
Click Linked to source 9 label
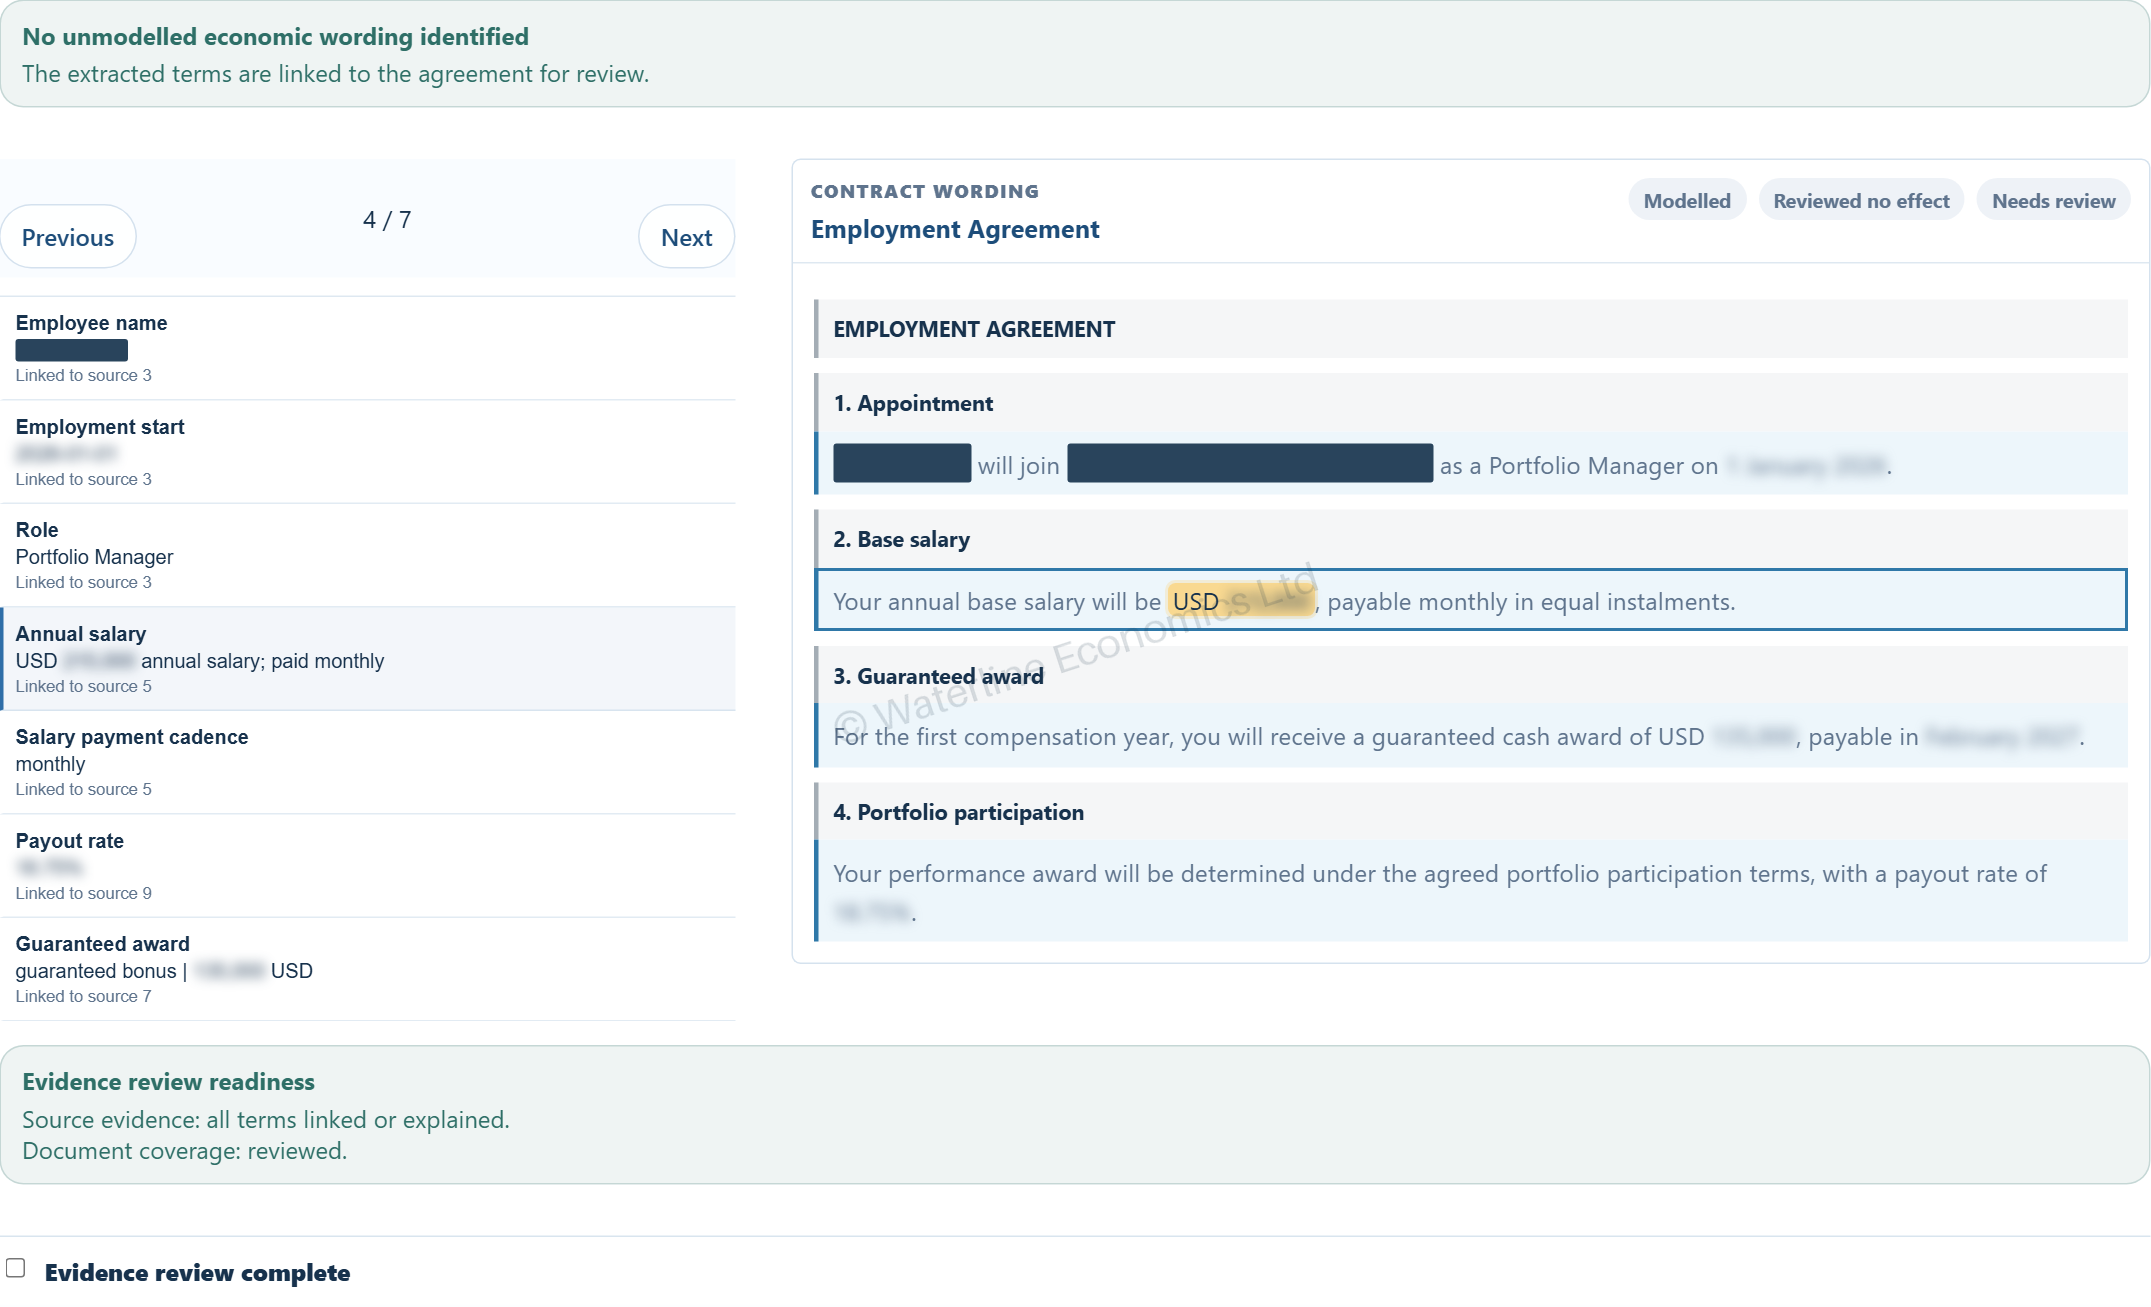tap(84, 893)
